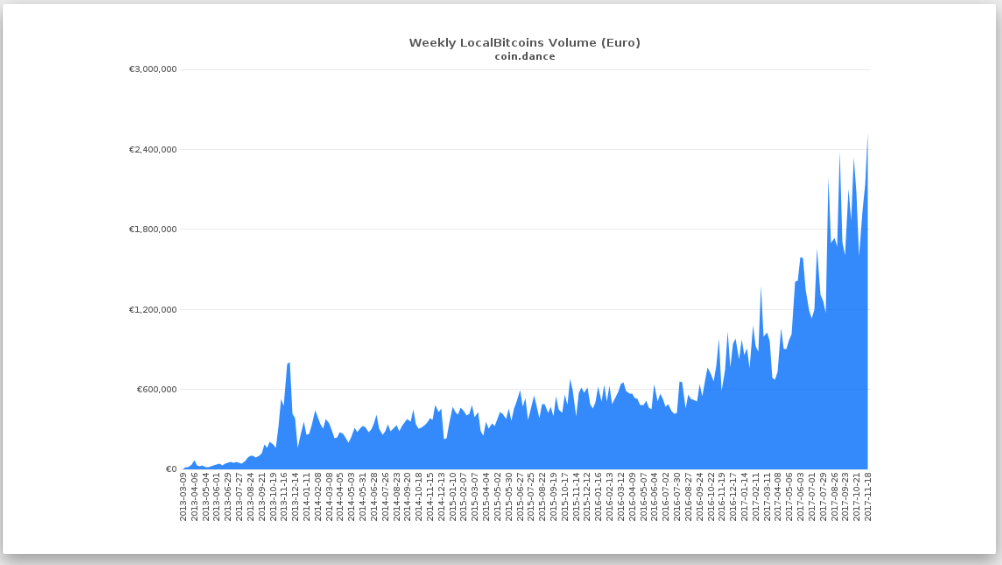
Task: Click the €1,200,000 y-axis label
Action: (153, 310)
